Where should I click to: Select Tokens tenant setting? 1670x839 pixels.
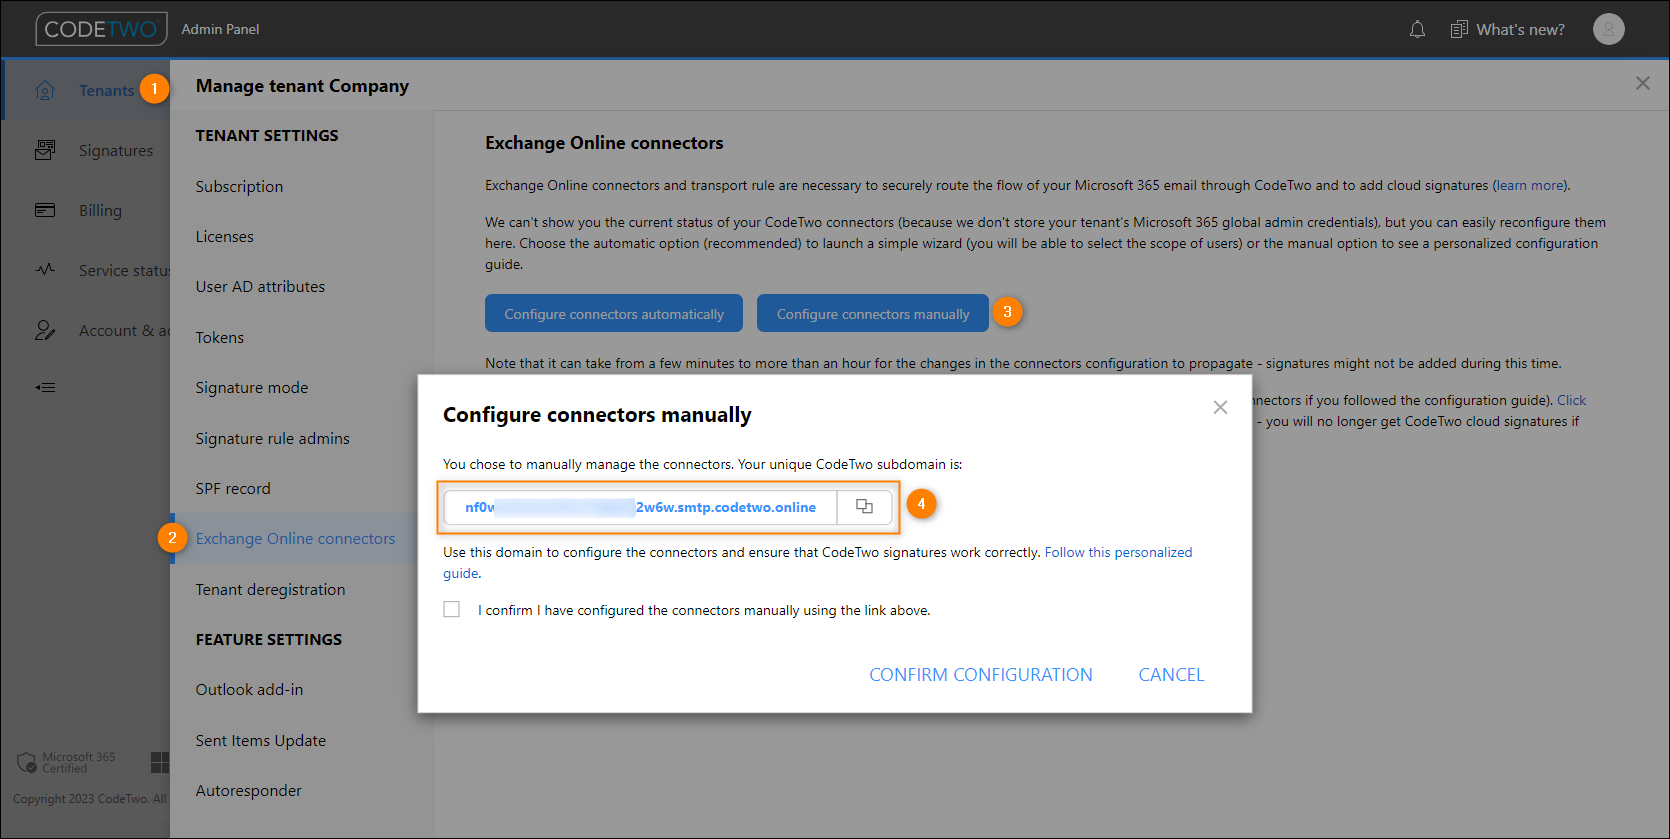tap(220, 337)
